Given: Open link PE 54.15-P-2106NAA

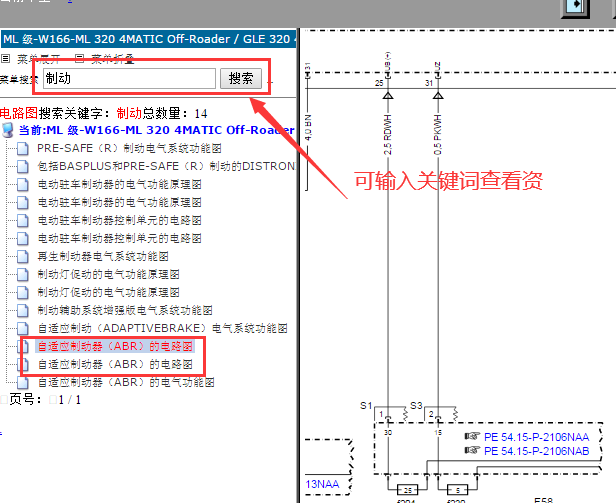Looking at the screenshot, I should click(x=536, y=437).
